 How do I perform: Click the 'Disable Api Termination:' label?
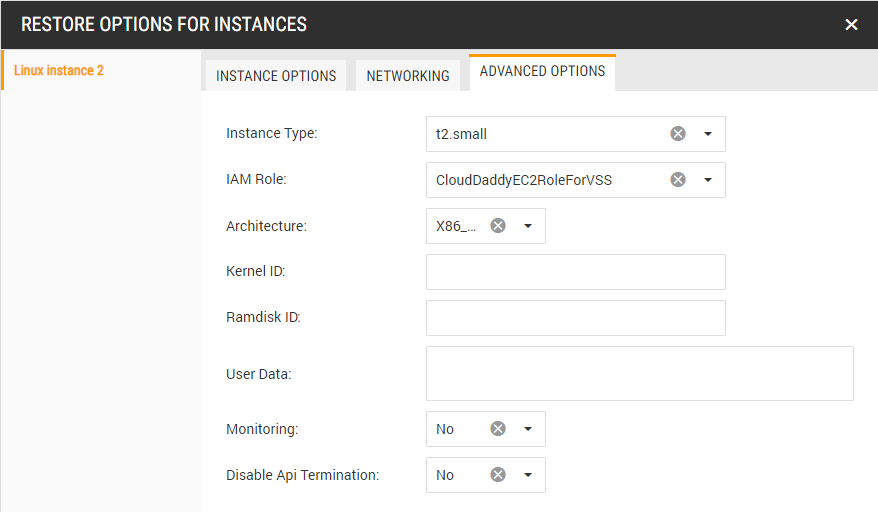click(302, 475)
